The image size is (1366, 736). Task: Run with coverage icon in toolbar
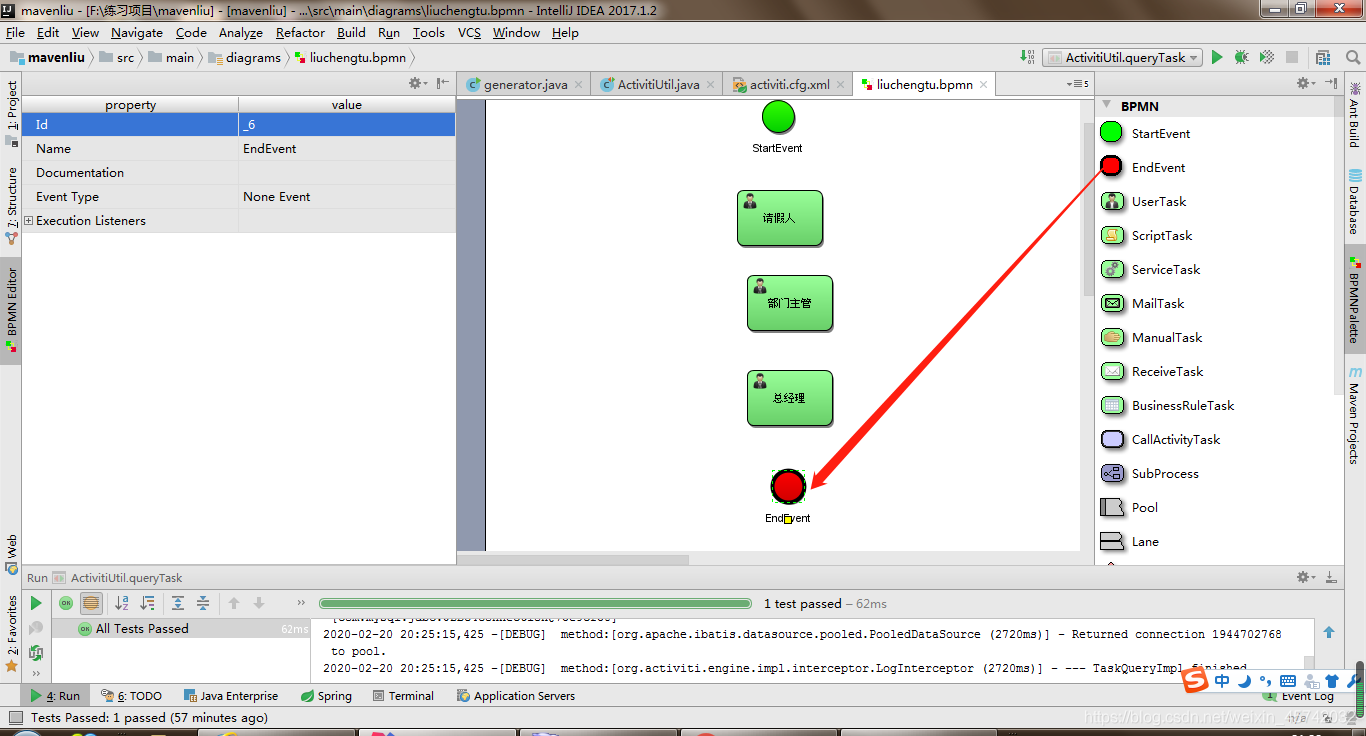[1266, 57]
